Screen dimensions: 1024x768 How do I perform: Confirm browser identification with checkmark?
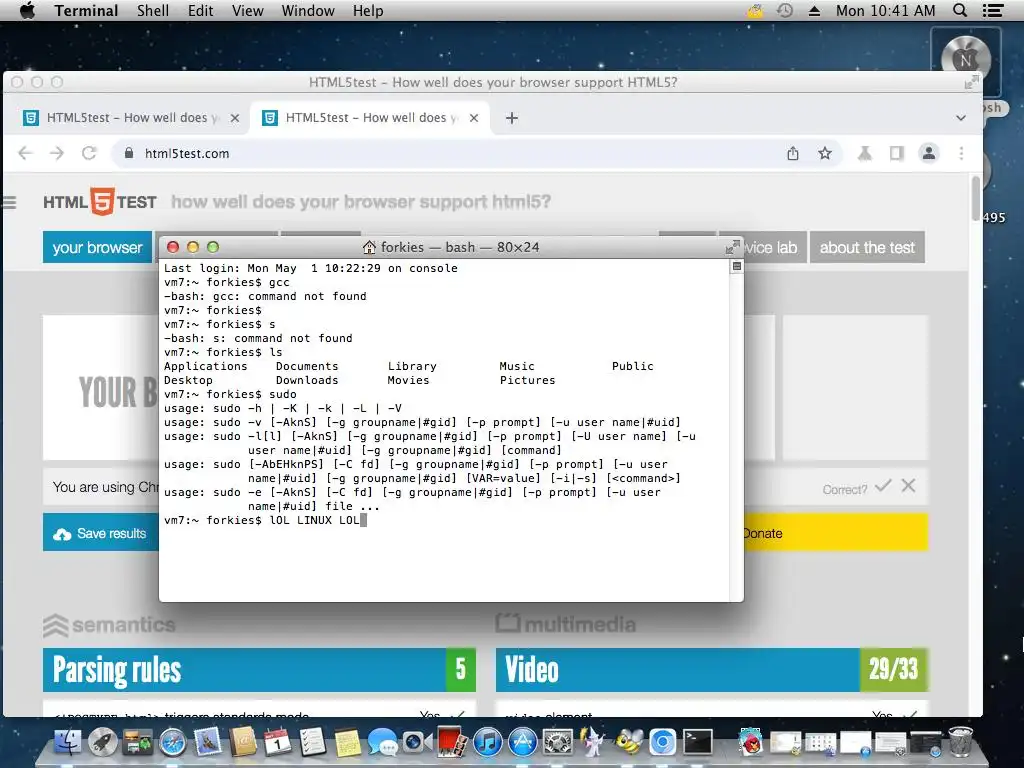point(883,486)
